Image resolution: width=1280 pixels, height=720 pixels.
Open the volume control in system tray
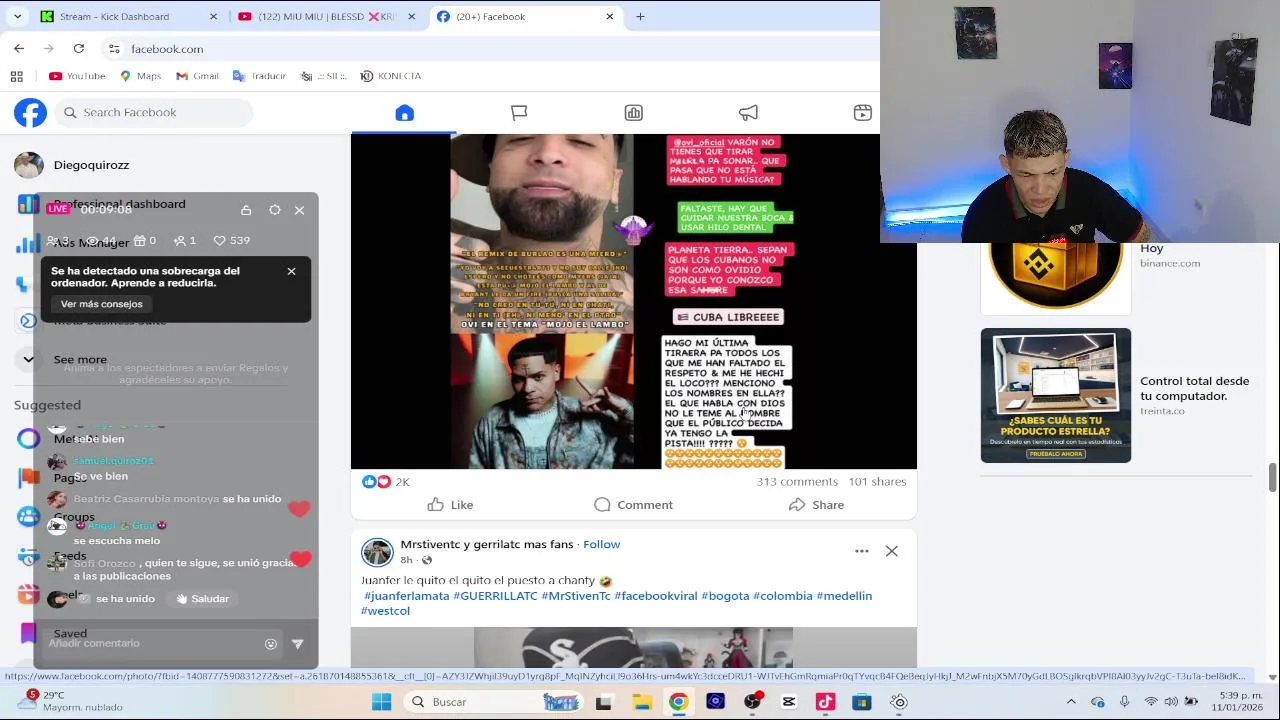[x=1170, y=702]
